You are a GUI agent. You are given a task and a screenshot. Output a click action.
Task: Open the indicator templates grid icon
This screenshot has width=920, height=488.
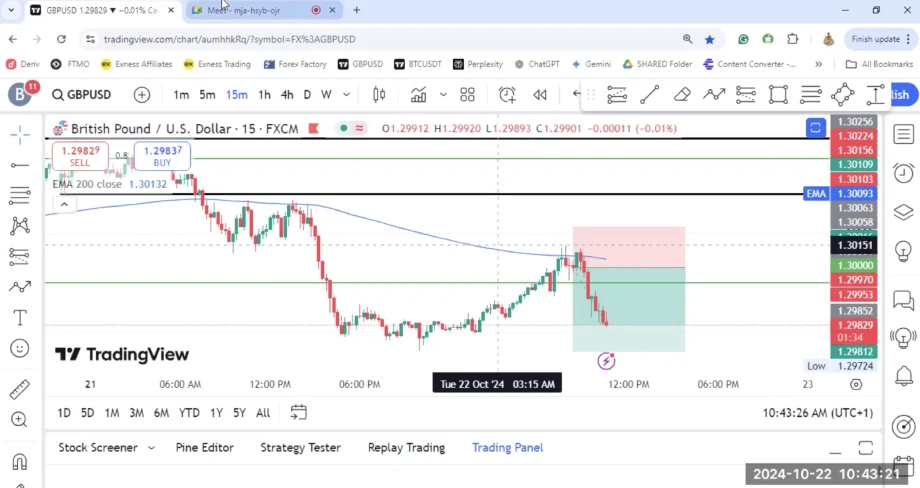(468, 94)
